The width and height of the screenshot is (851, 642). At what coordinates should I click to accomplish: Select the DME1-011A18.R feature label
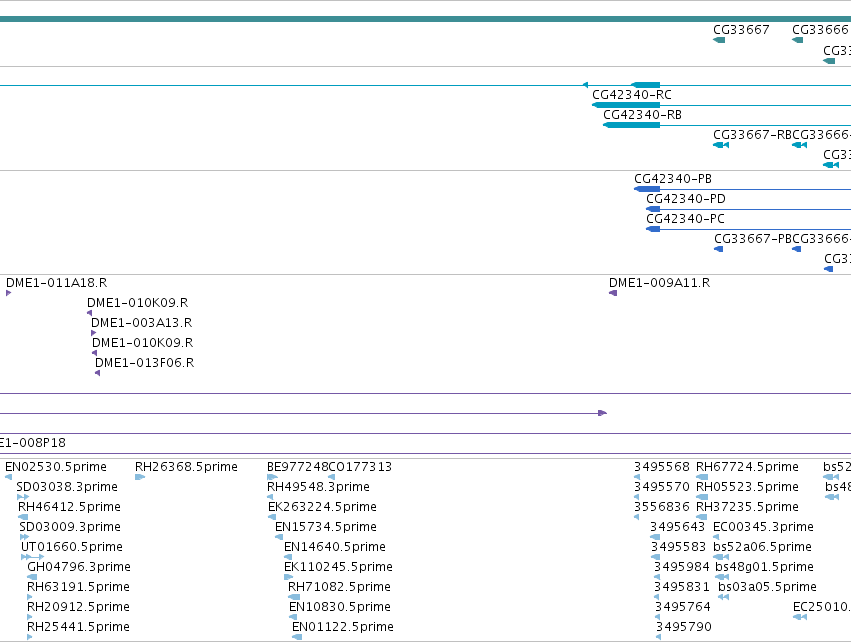click(x=56, y=283)
